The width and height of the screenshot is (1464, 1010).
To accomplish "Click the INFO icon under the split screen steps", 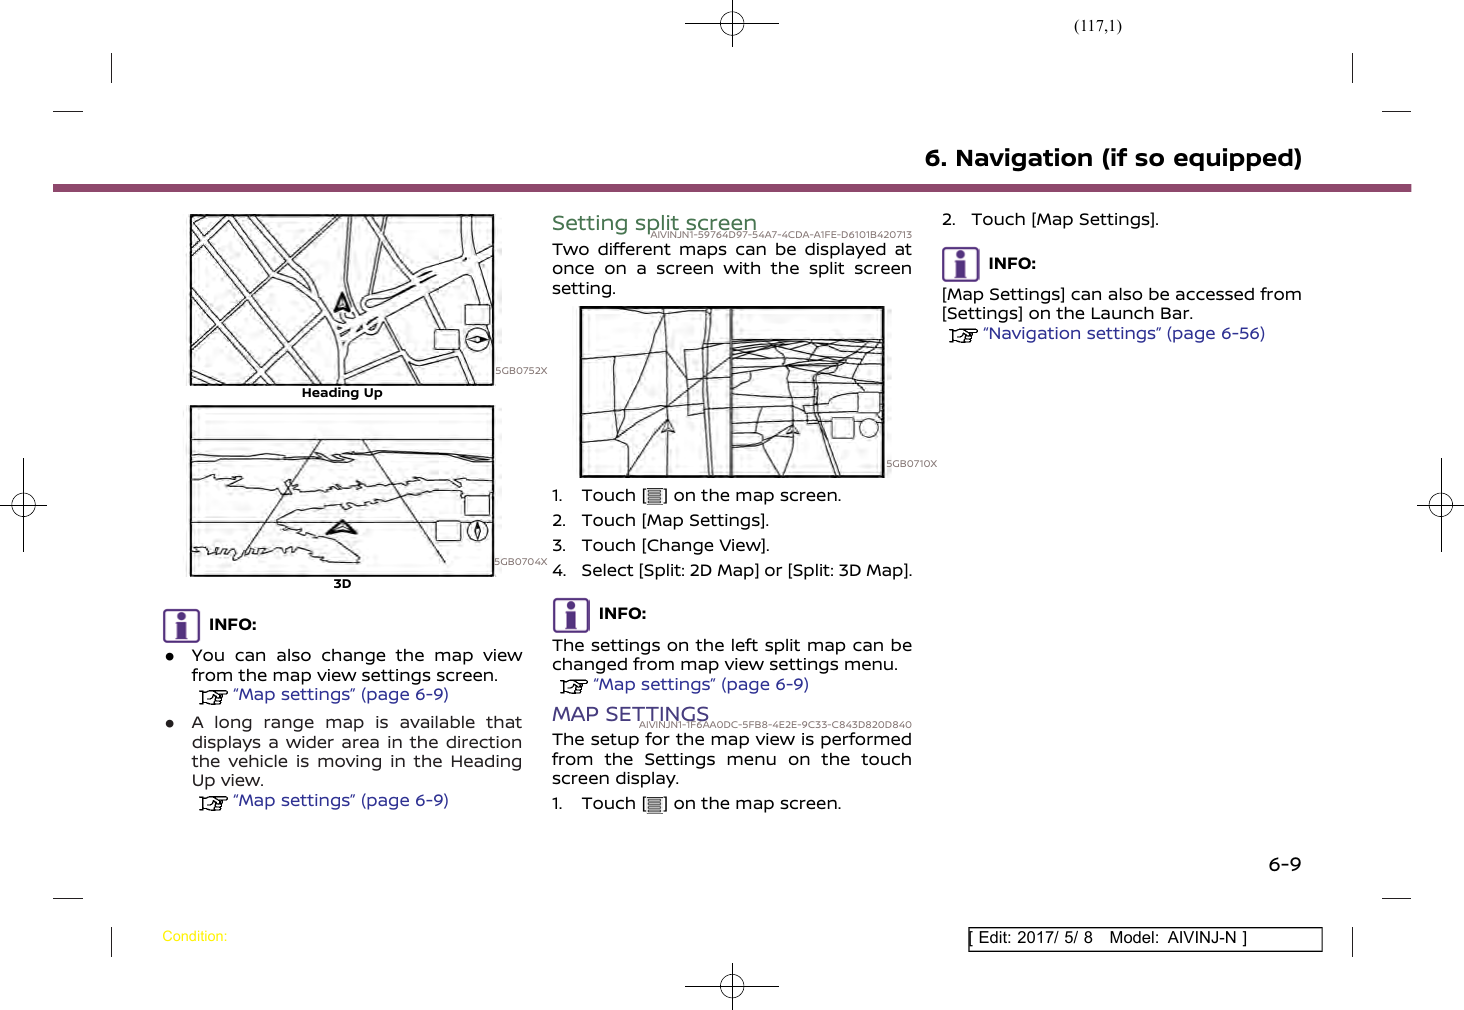I will 571,615.
